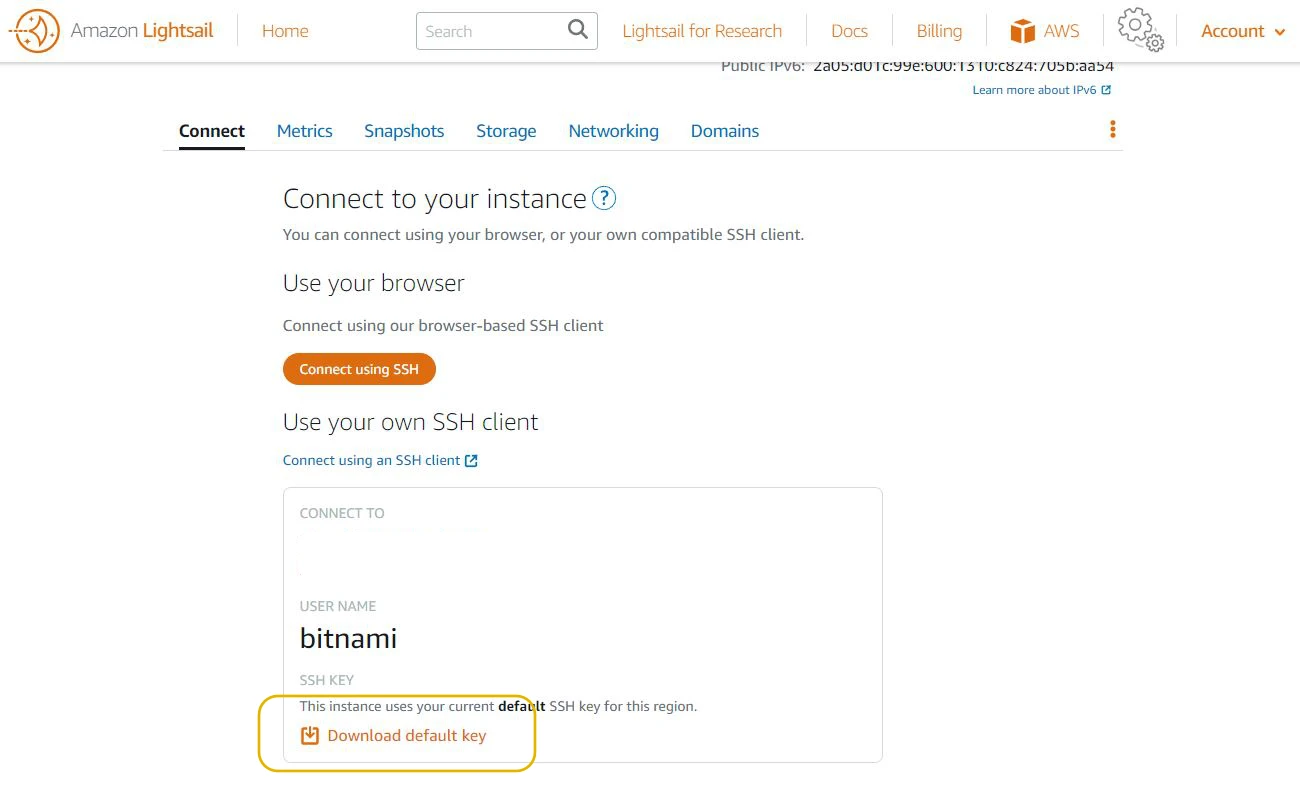Click the download key icon

point(310,736)
